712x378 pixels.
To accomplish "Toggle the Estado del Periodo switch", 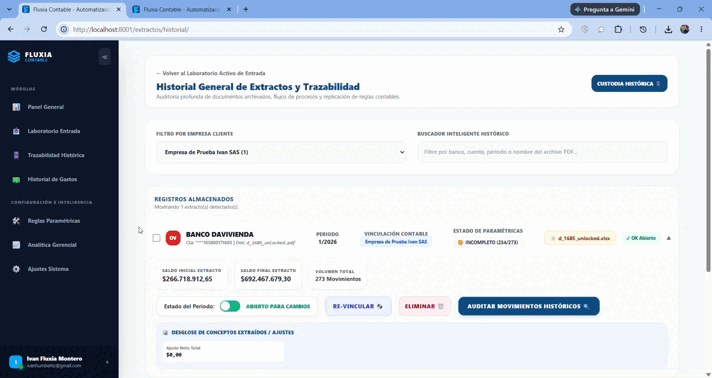I will click(x=230, y=306).
